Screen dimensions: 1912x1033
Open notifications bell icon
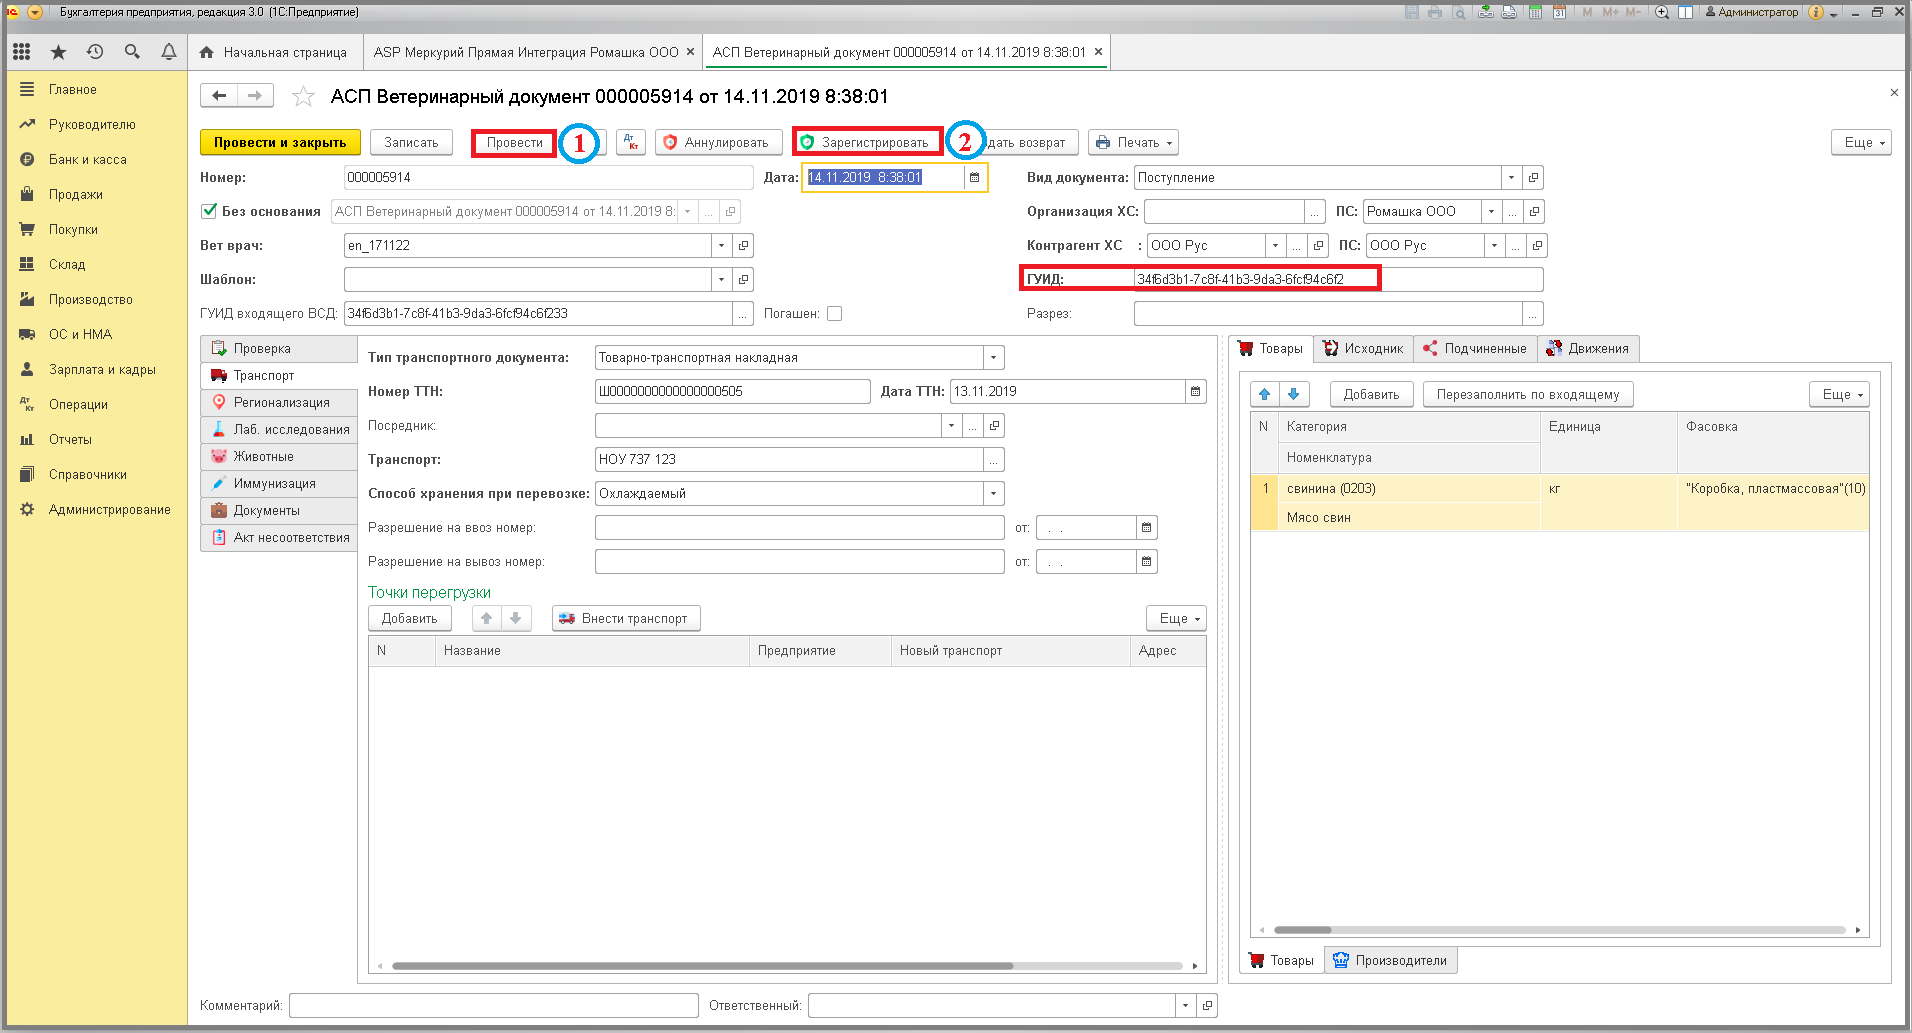click(169, 51)
